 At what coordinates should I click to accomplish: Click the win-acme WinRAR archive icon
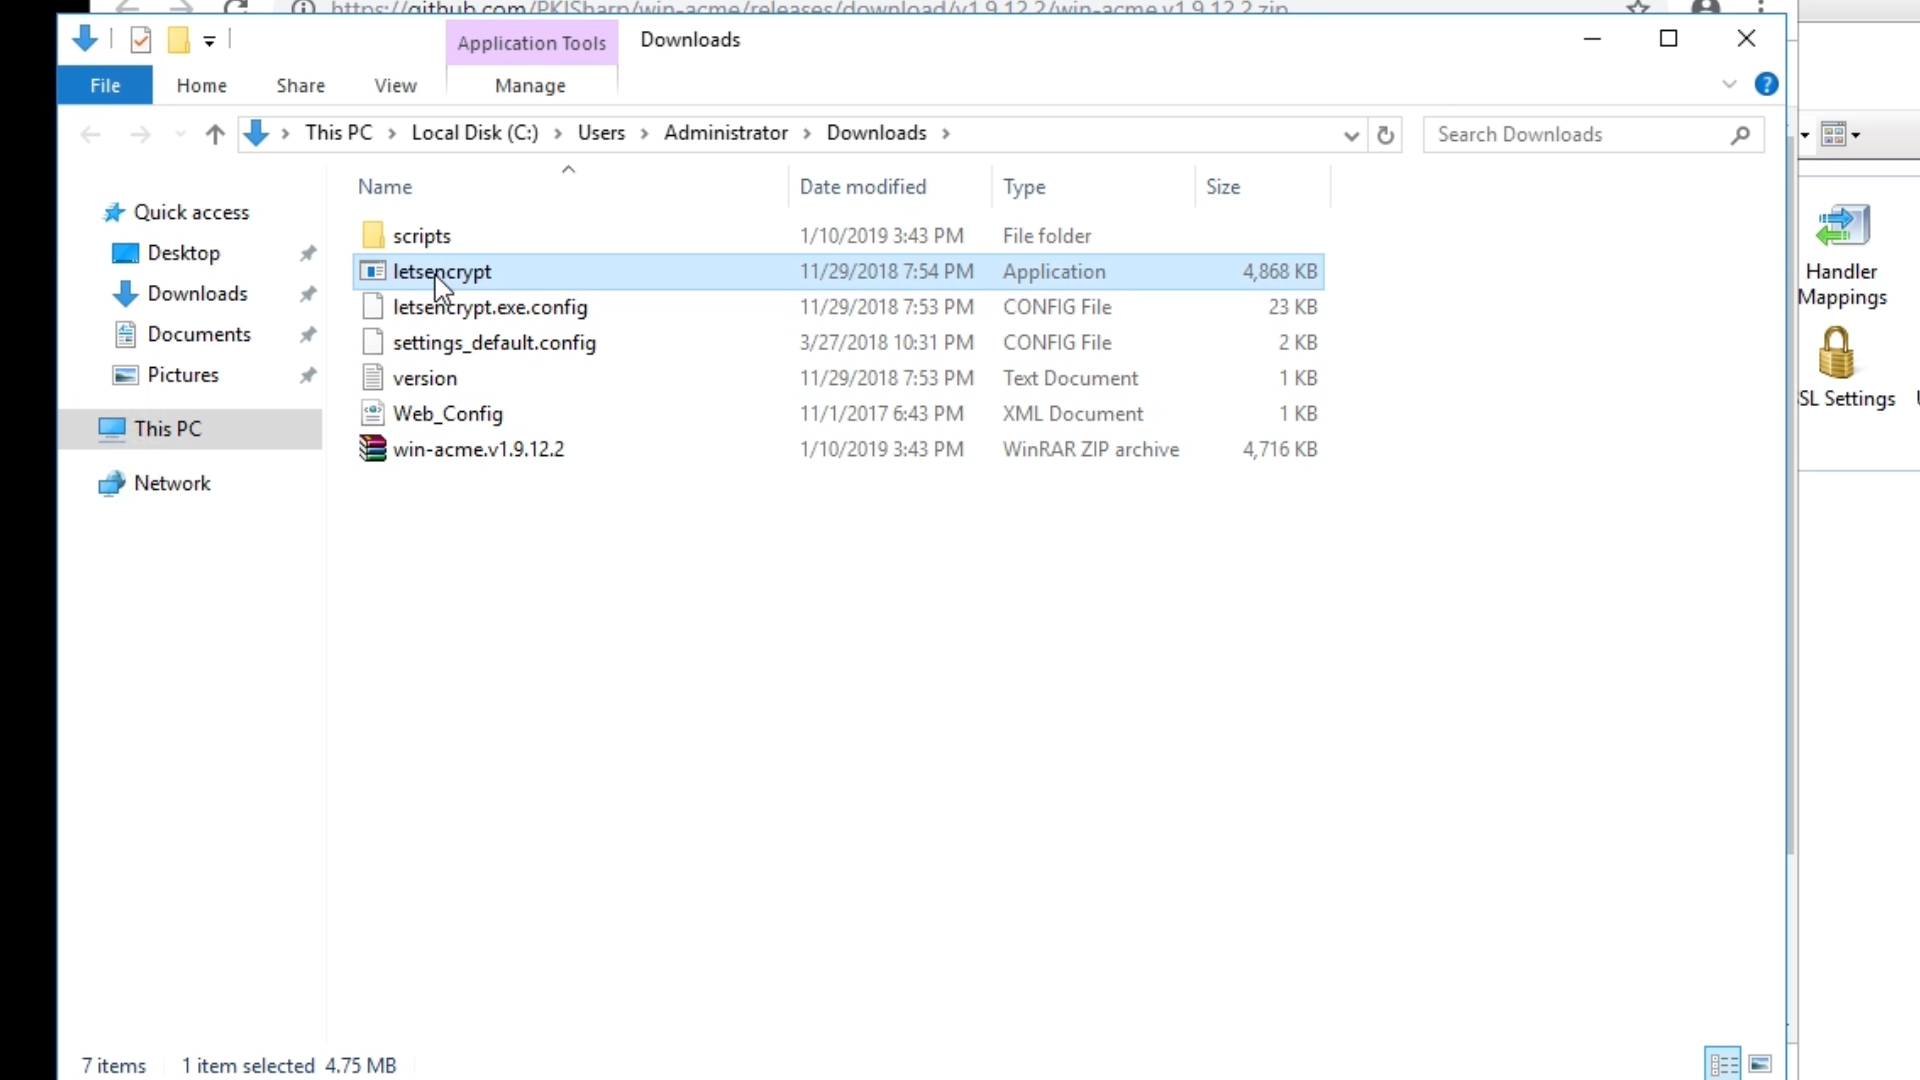pyautogui.click(x=372, y=449)
